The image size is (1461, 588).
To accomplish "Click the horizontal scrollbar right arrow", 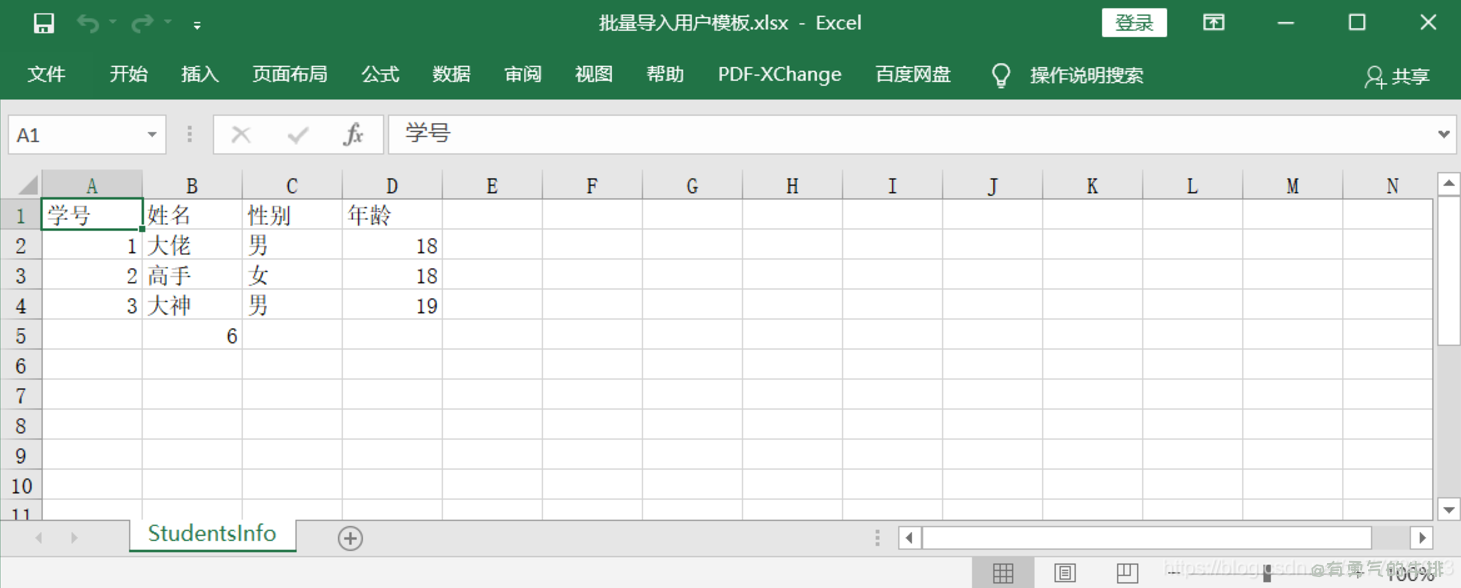I will [x=1421, y=538].
